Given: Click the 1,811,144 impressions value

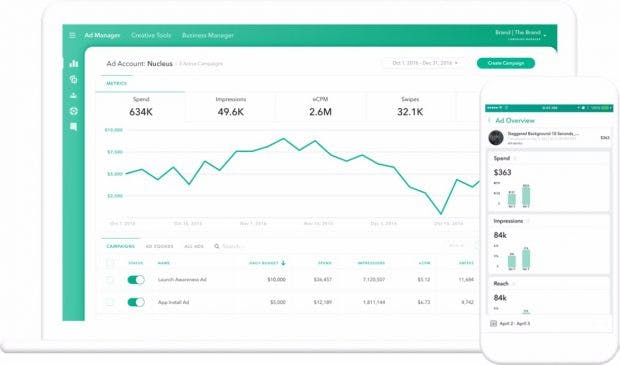Looking at the screenshot, I should 374,302.
